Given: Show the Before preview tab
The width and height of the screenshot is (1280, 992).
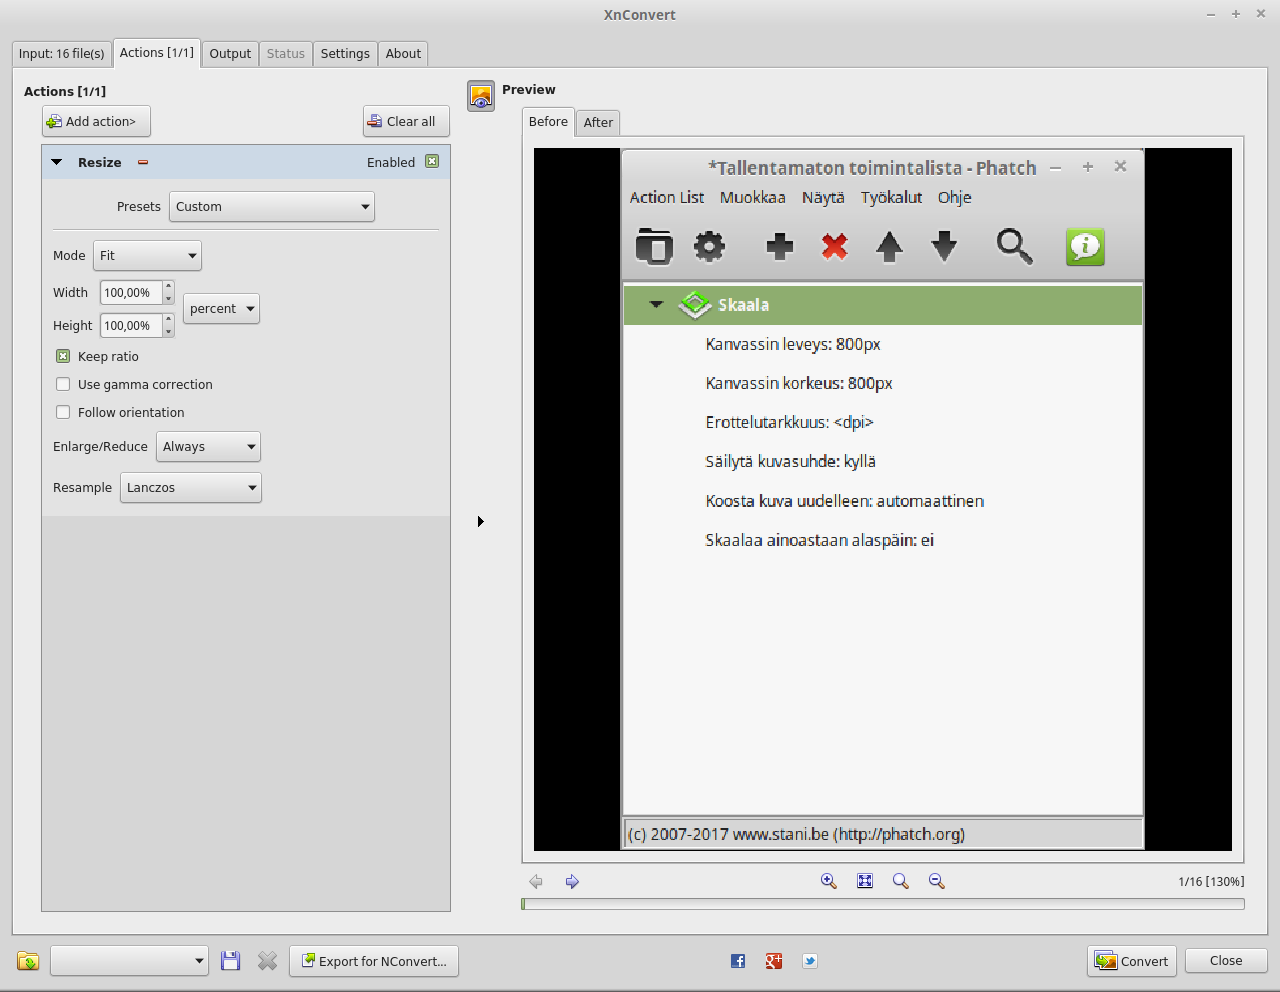Looking at the screenshot, I should pyautogui.click(x=548, y=121).
